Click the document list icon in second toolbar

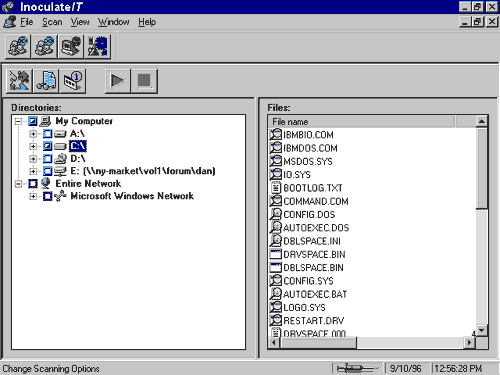pos(46,81)
